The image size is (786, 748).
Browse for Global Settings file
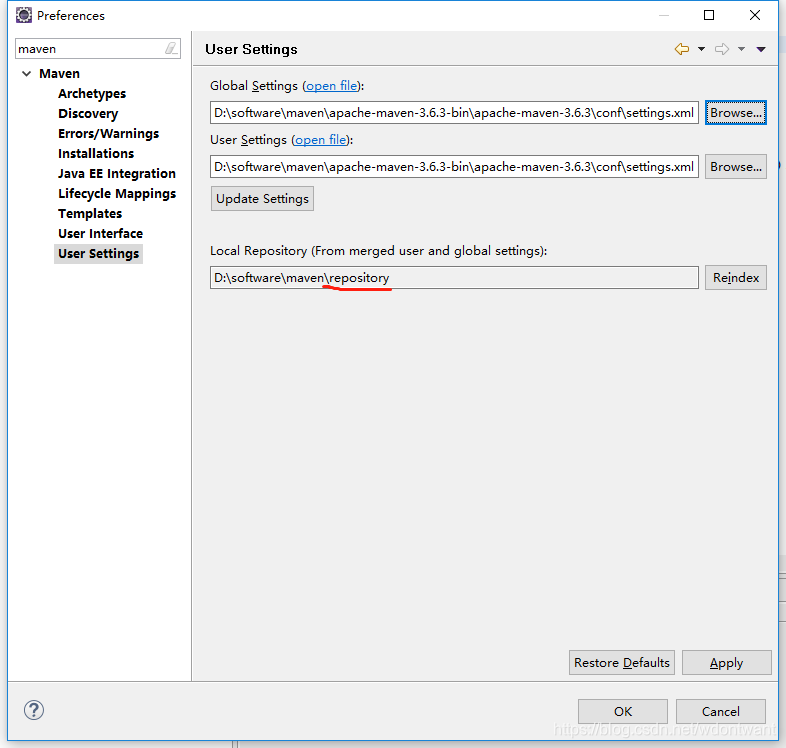pyautogui.click(x=735, y=113)
